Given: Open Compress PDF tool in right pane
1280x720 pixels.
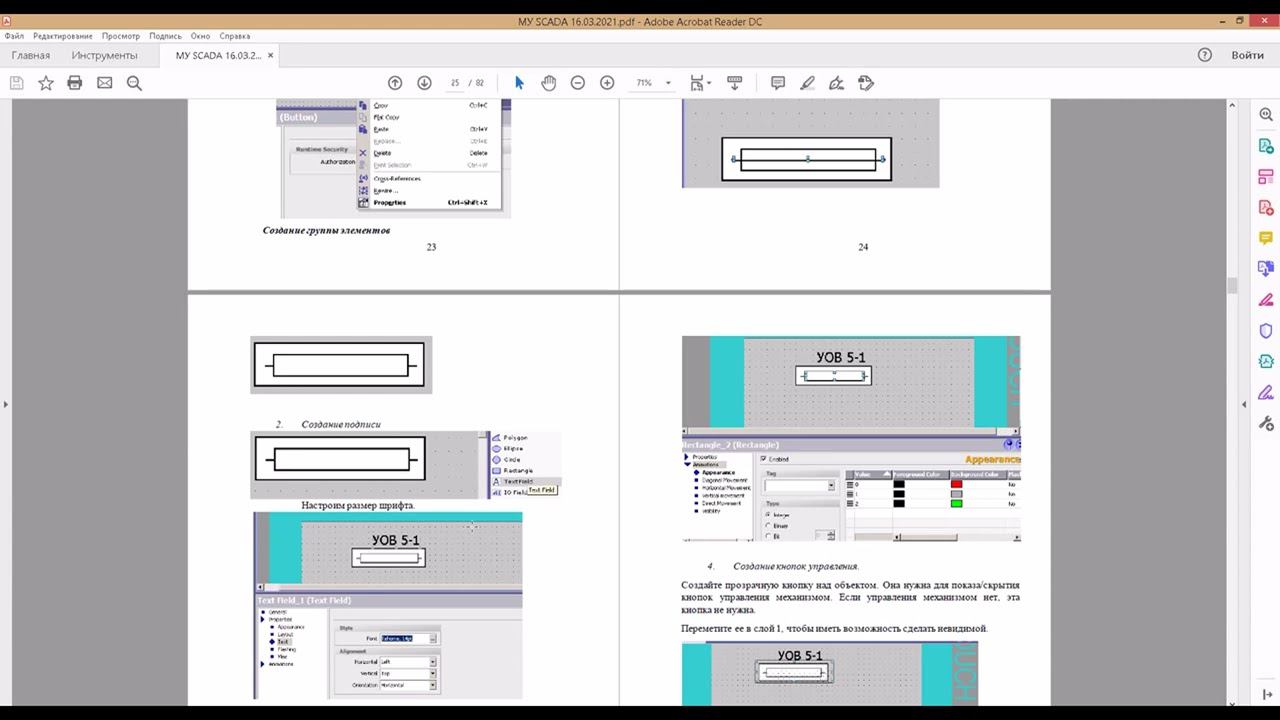Looking at the screenshot, I should 1266,361.
